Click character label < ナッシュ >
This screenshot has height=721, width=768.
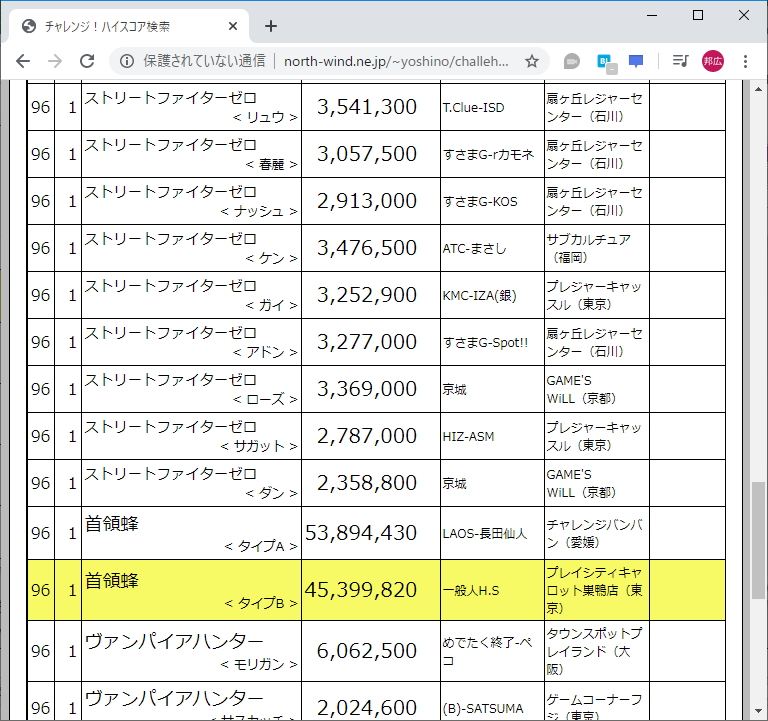(259, 212)
